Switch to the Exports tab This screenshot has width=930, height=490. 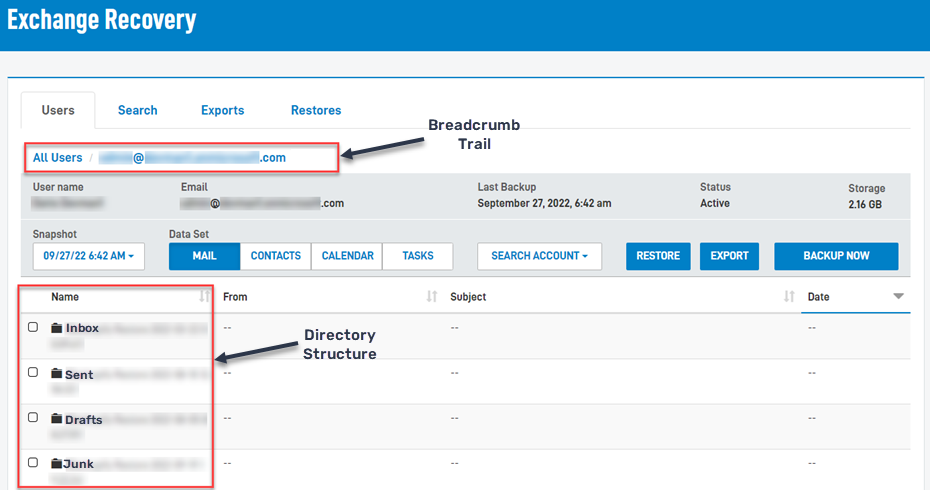(222, 110)
